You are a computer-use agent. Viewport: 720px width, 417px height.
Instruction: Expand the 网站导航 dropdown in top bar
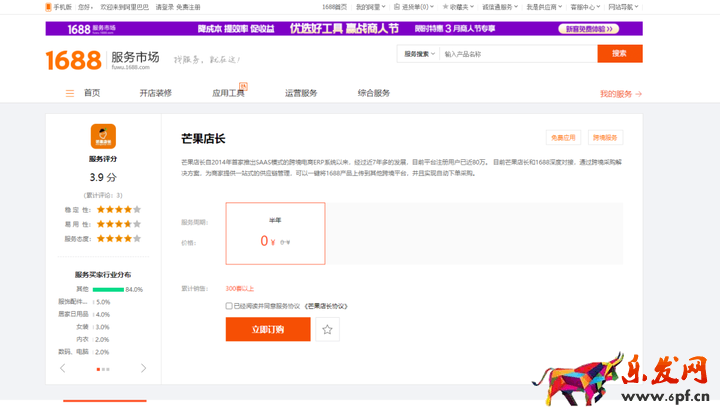pos(621,6)
